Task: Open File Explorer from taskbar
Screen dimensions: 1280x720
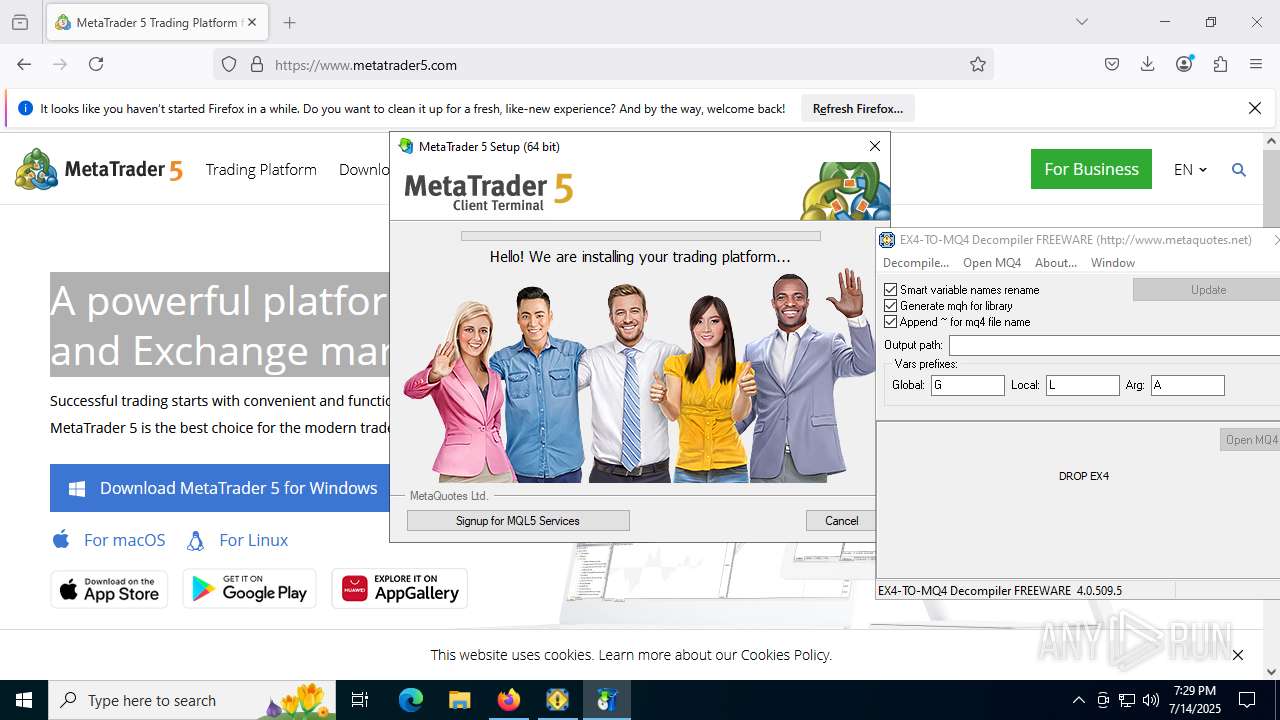Action: 459,700
